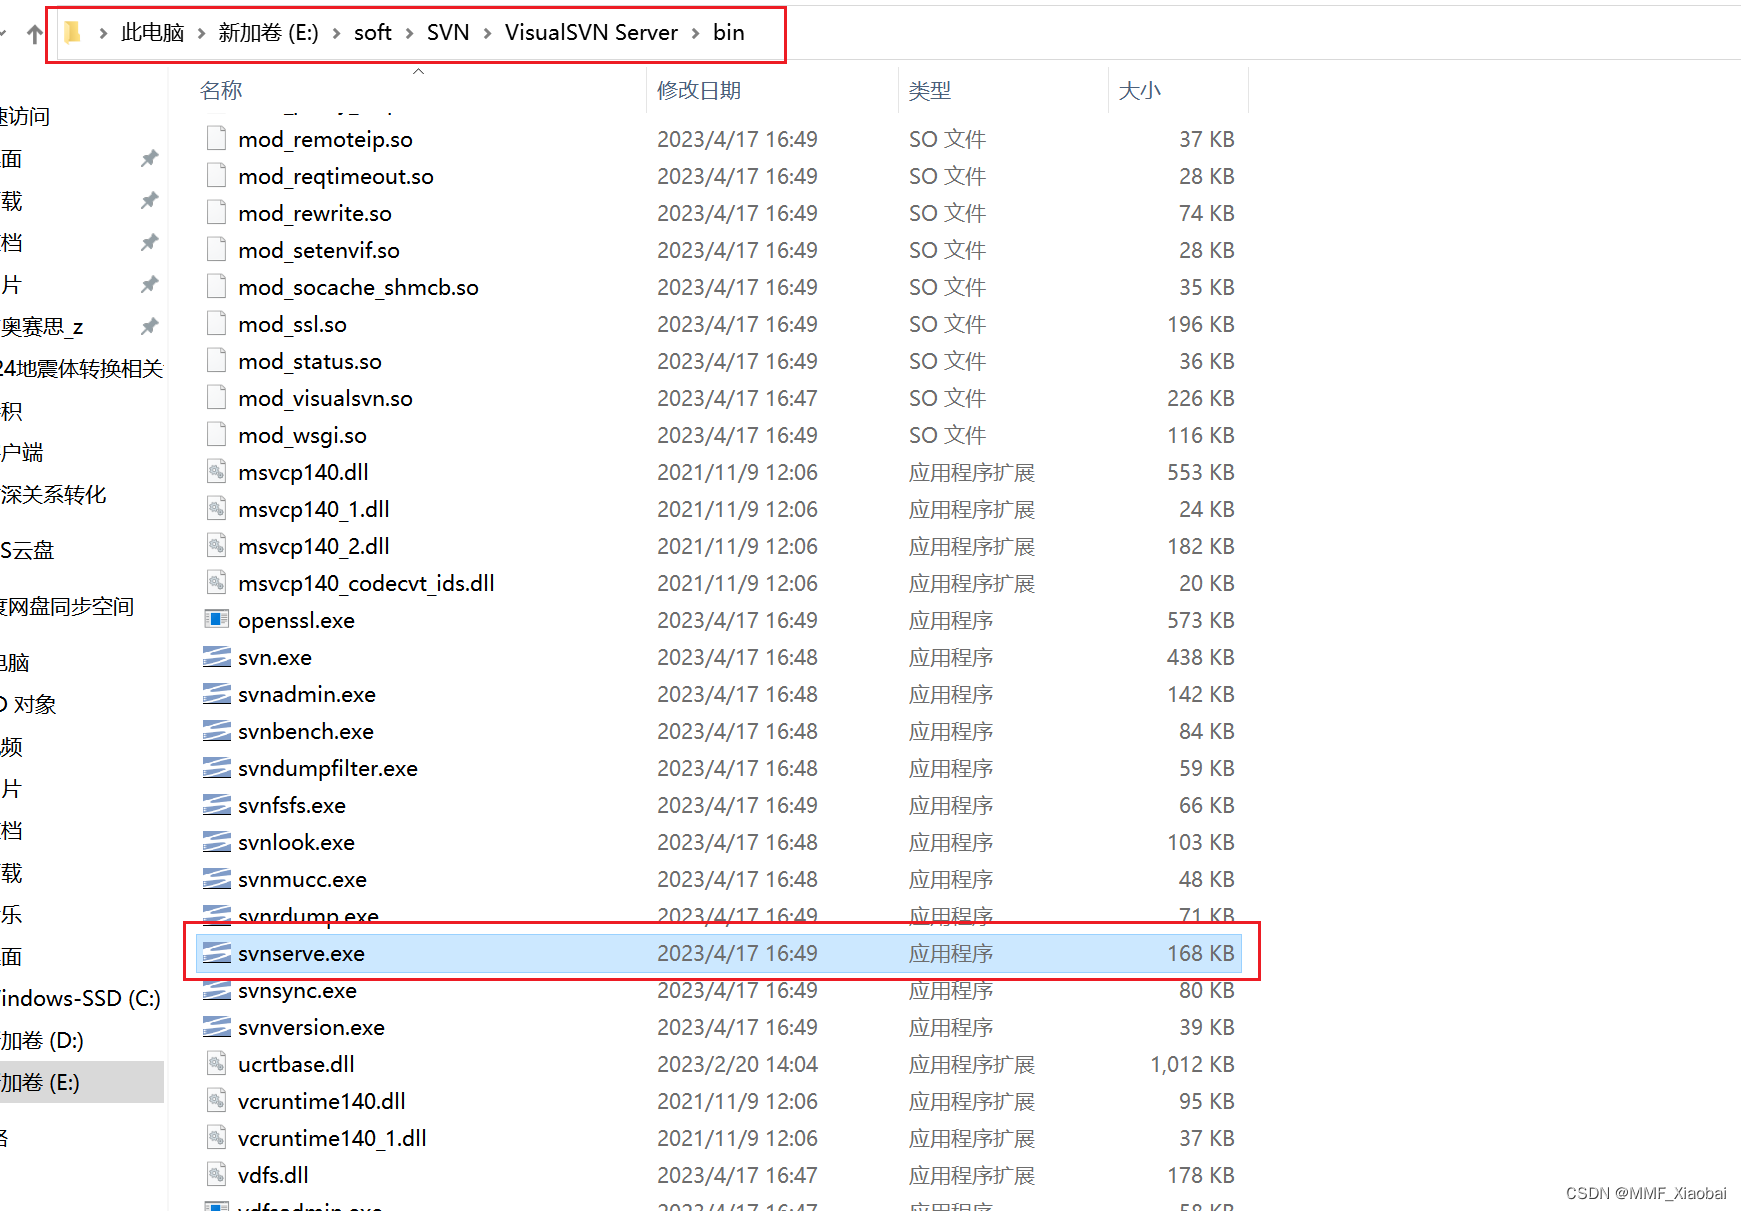Open the 24地震体转换相关 sidebar folder
The image size is (1741, 1211).
click(81, 369)
